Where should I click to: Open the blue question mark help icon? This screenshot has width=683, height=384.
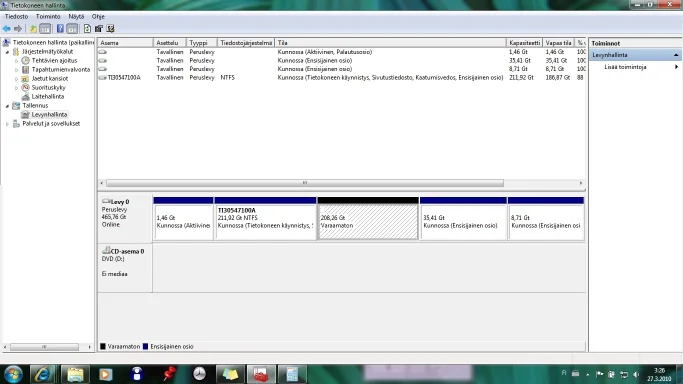tap(60, 29)
